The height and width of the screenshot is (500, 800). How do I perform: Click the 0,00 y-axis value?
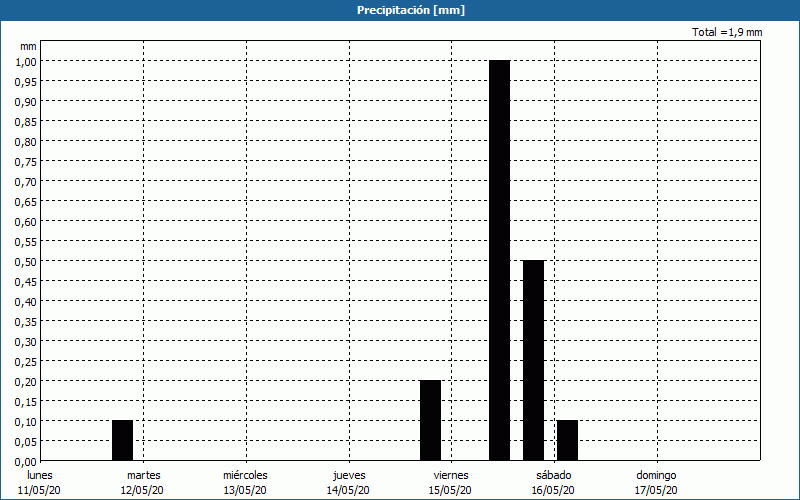click(x=26, y=461)
